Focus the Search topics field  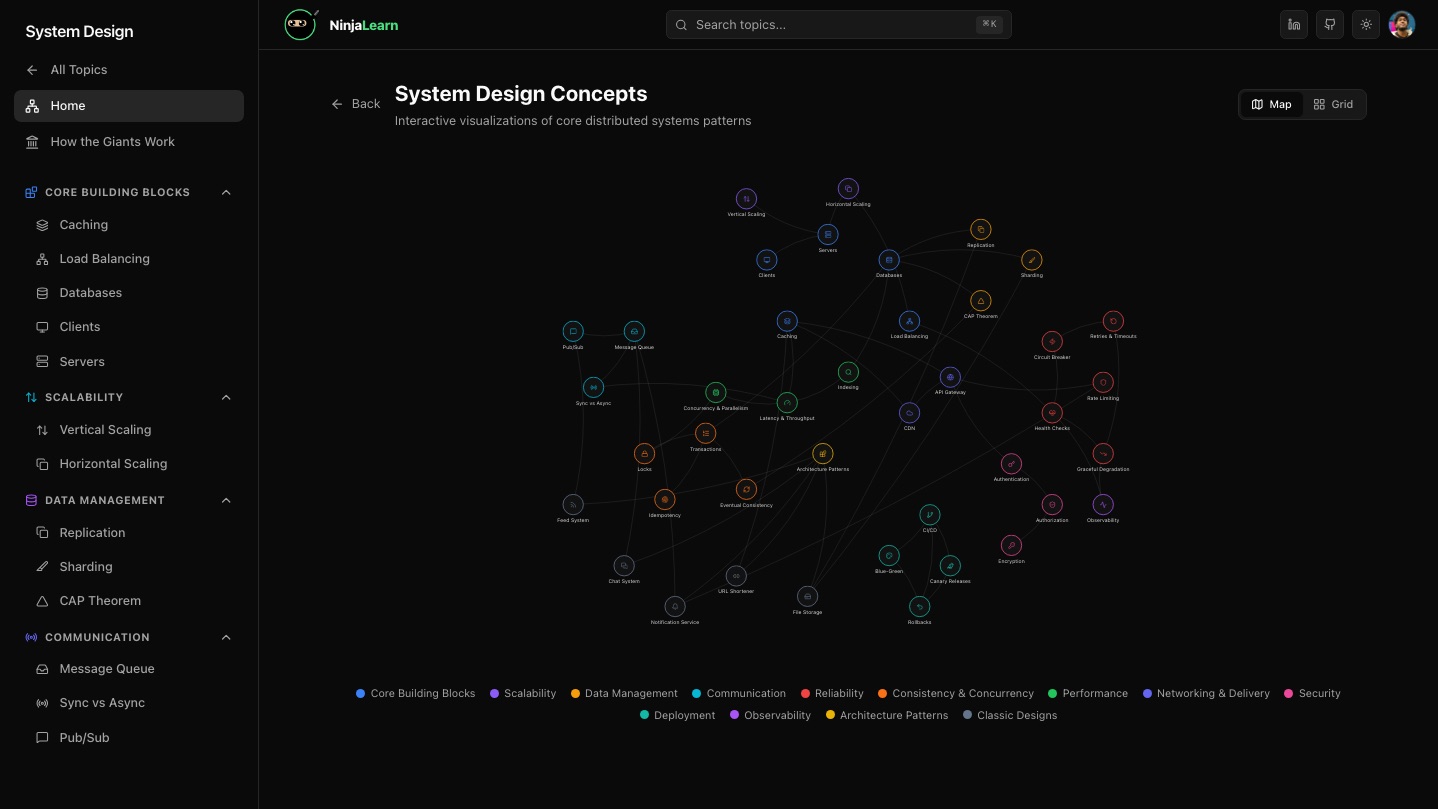(838, 25)
